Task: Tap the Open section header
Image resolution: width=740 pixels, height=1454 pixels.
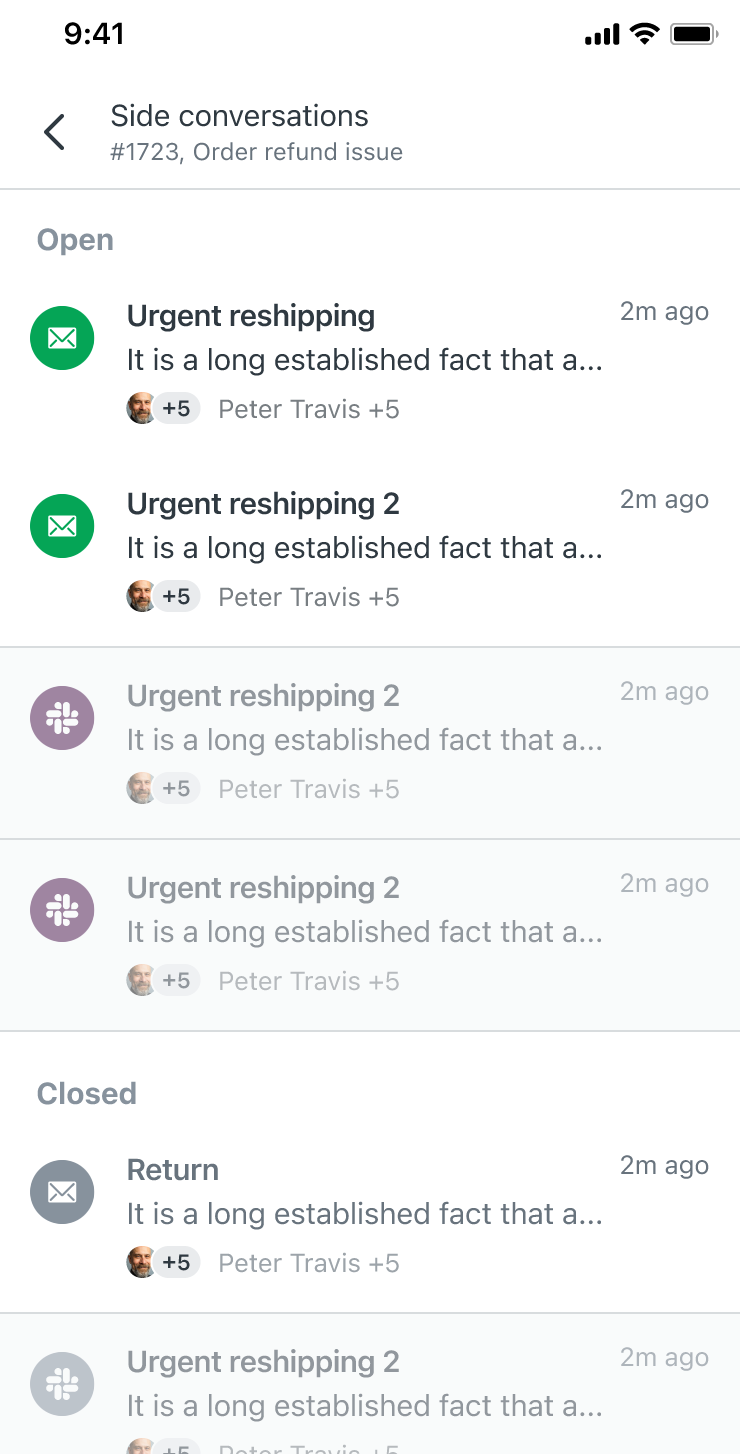Action: click(75, 240)
